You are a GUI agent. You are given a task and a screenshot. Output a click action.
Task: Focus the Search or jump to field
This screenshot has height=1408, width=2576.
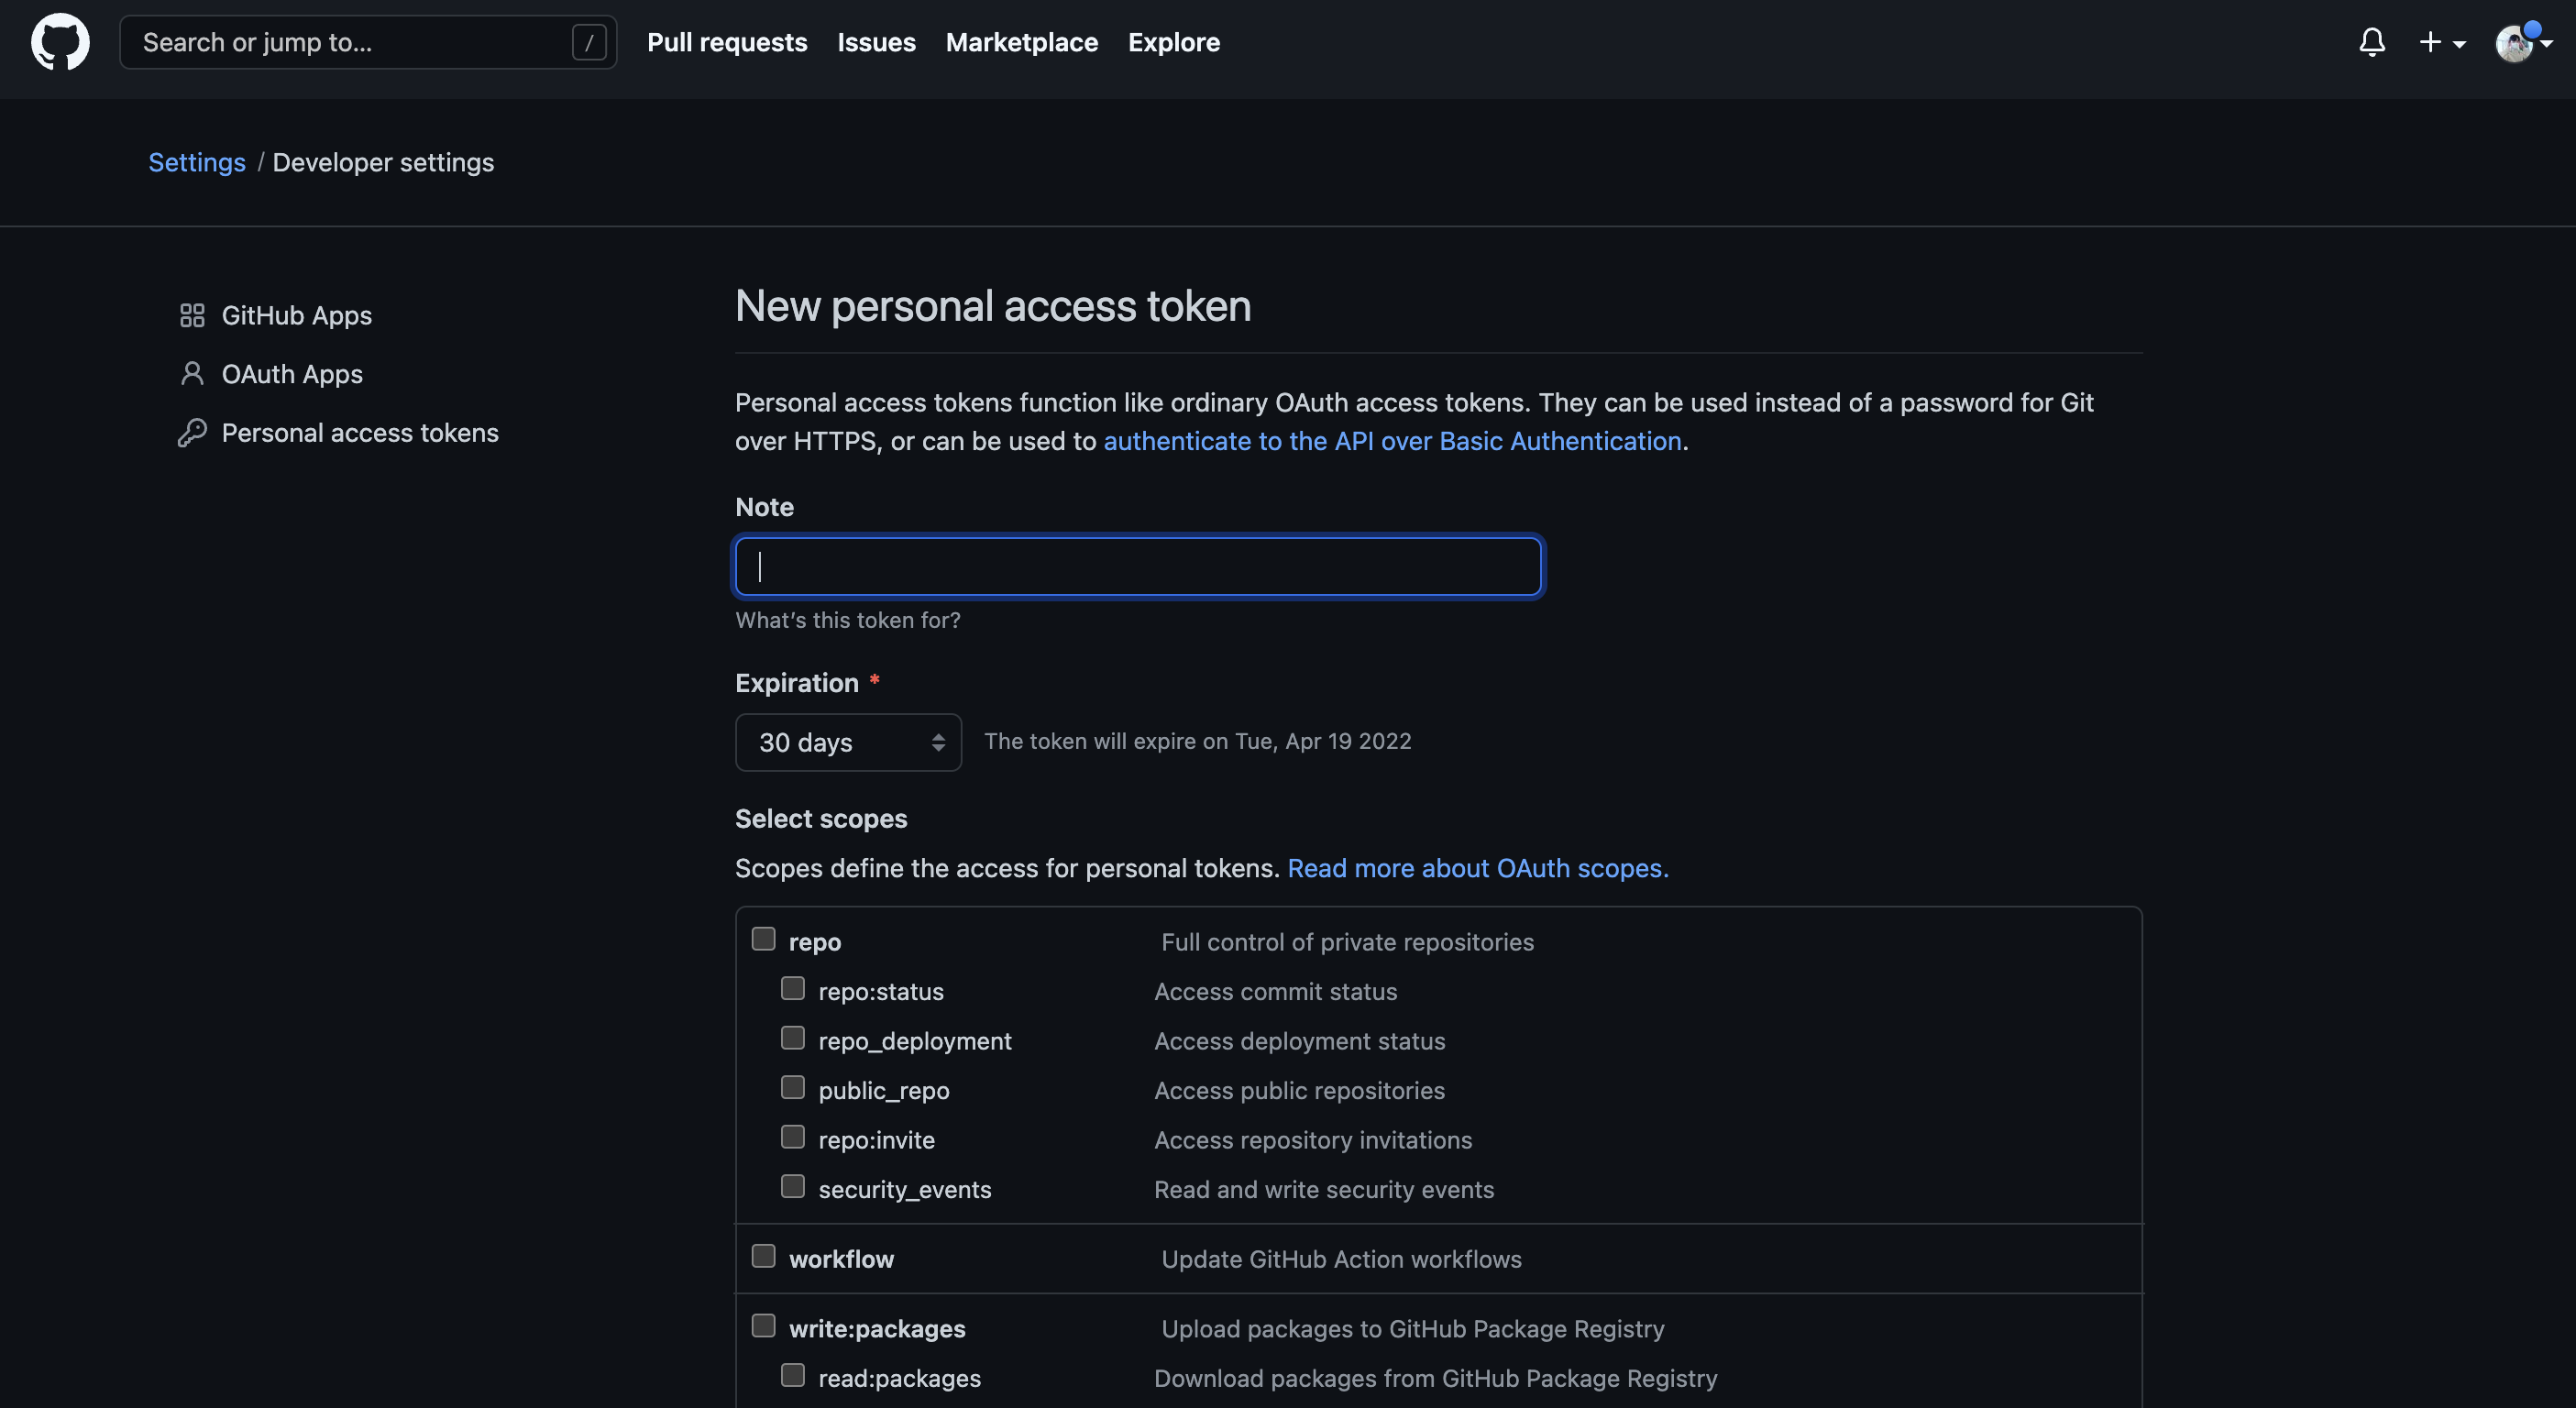click(368, 42)
